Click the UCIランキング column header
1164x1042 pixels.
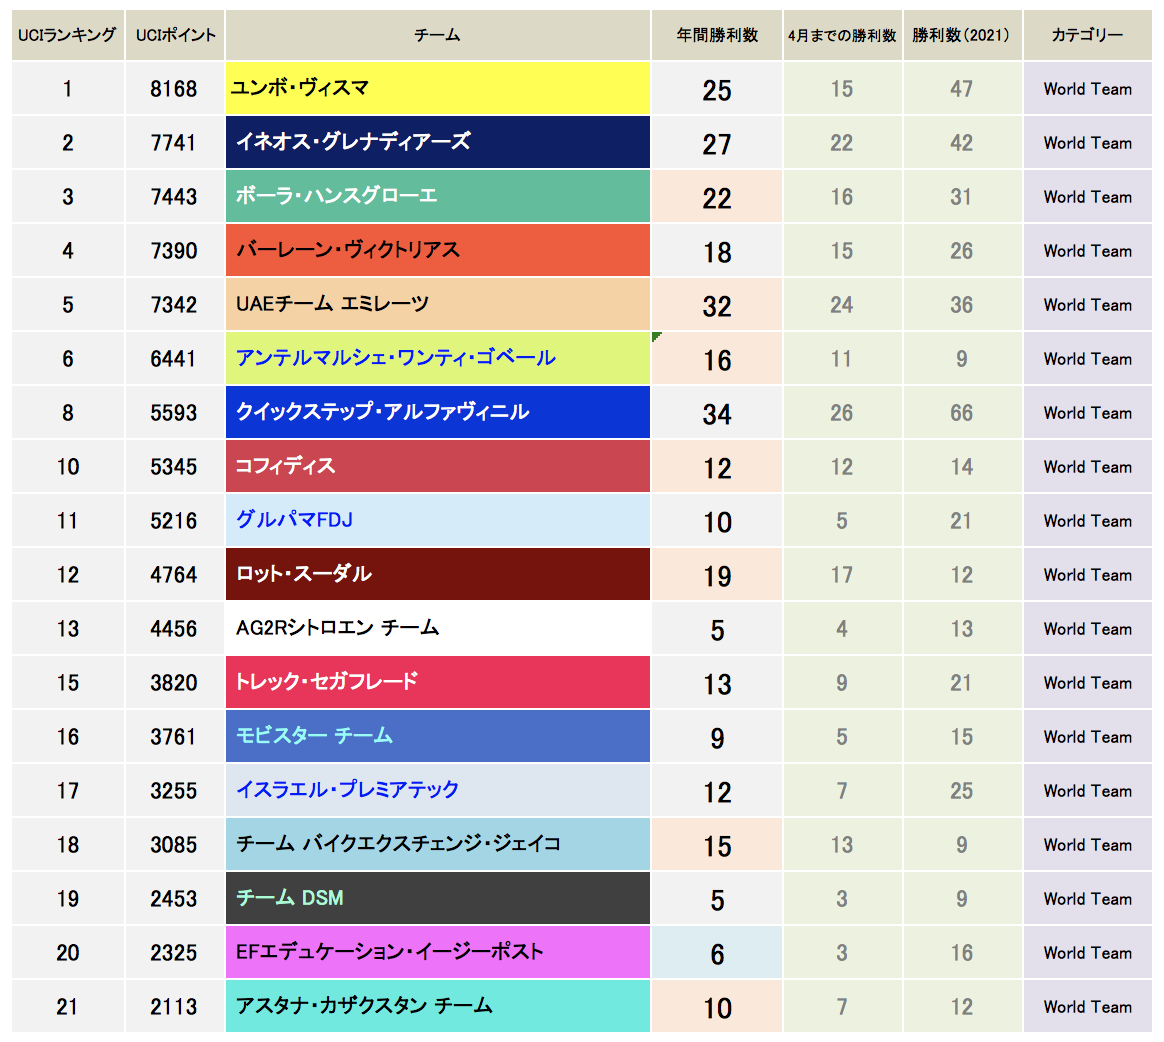tap(68, 35)
